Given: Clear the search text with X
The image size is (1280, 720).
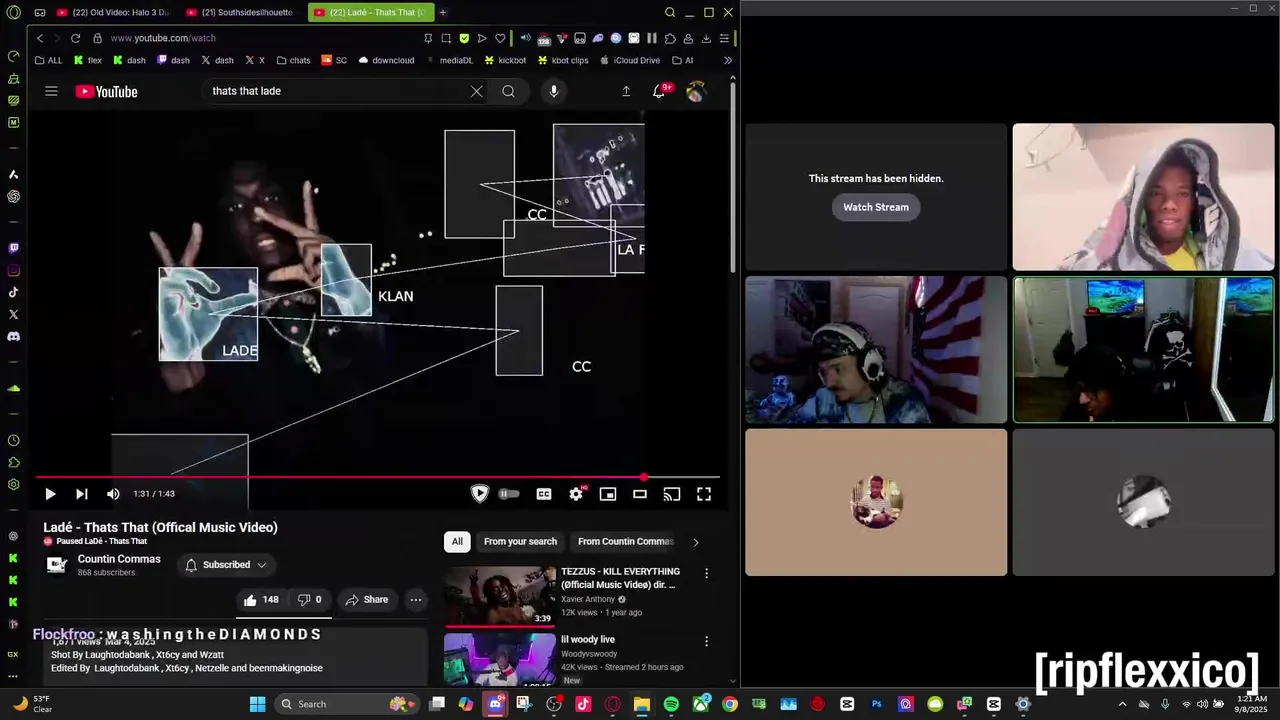Looking at the screenshot, I should coord(477,91).
